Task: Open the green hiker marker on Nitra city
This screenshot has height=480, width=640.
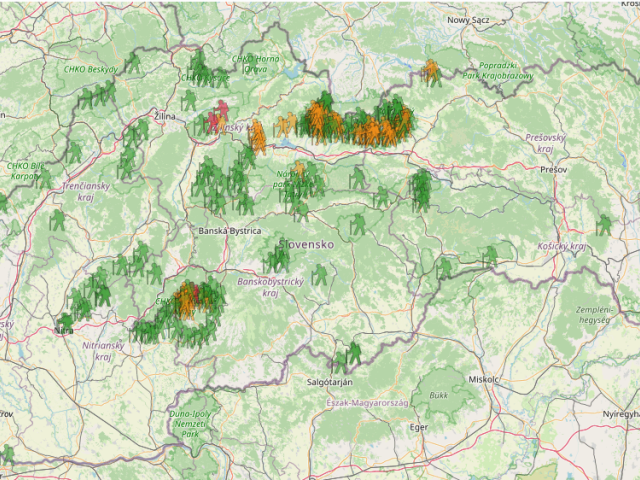Action: click(x=64, y=324)
